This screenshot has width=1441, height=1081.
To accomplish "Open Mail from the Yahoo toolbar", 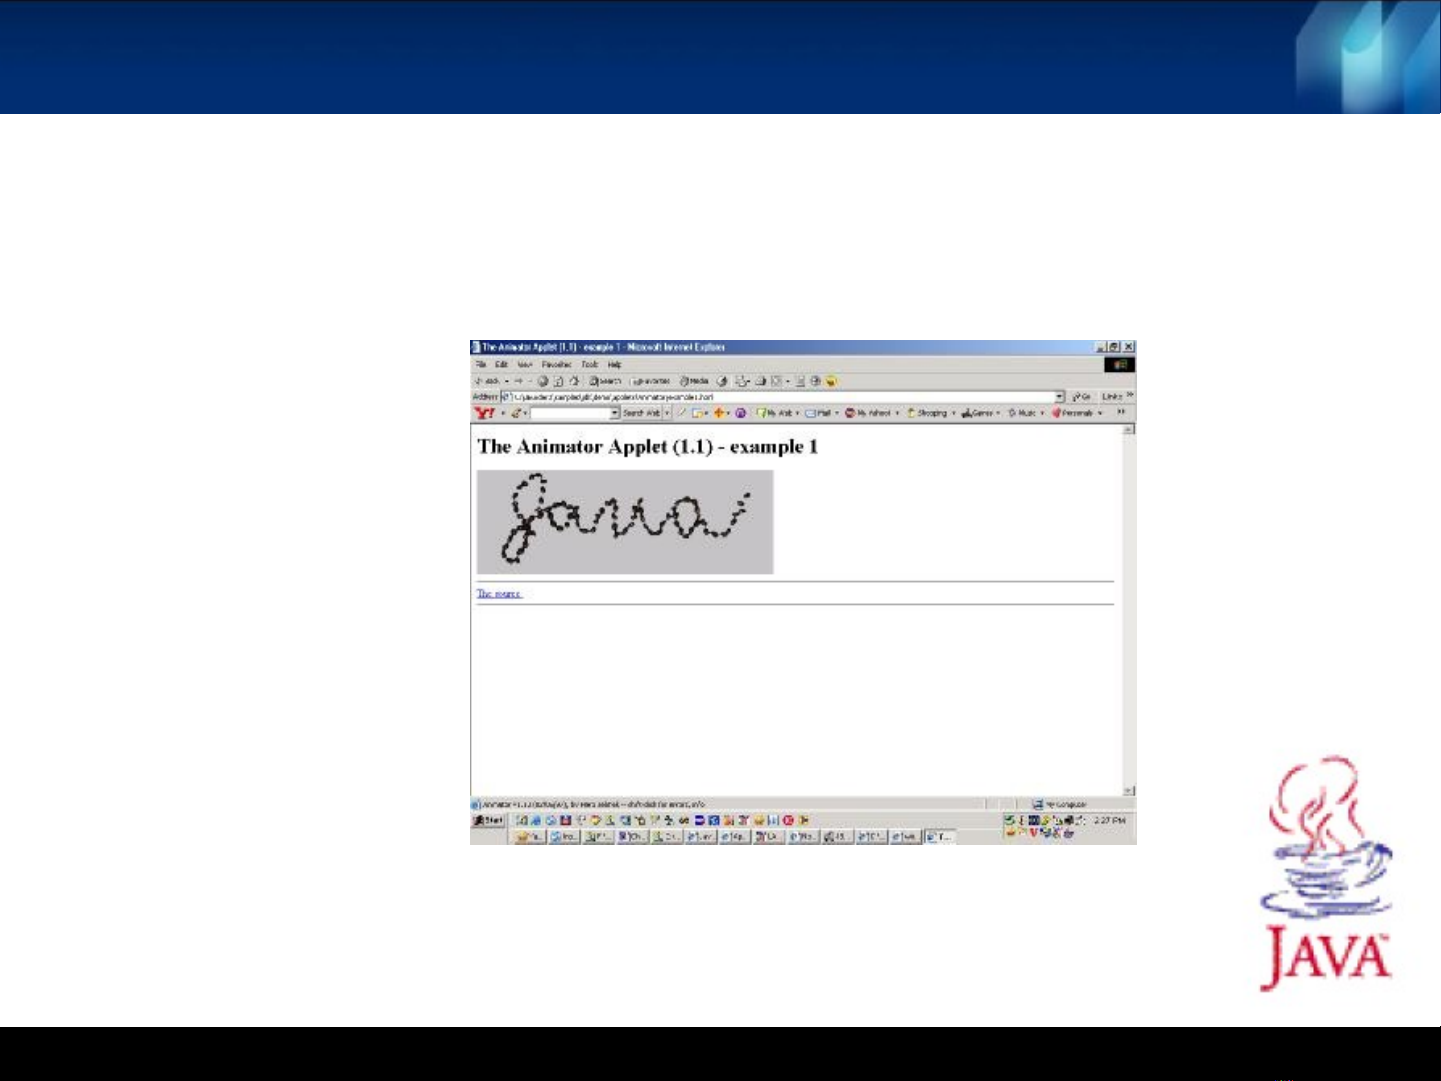I will (x=819, y=413).
